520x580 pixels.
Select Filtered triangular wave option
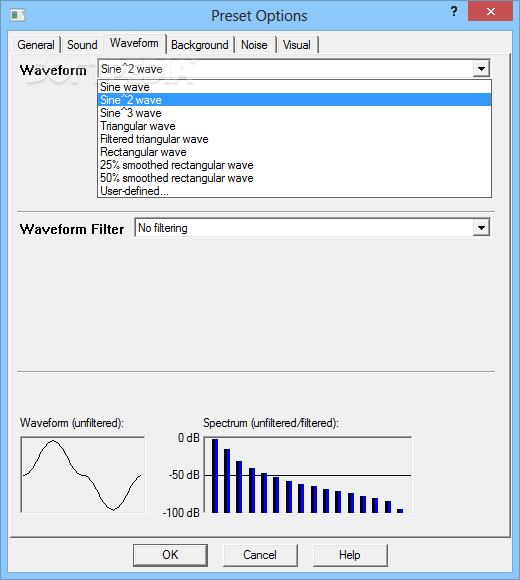pos(294,139)
